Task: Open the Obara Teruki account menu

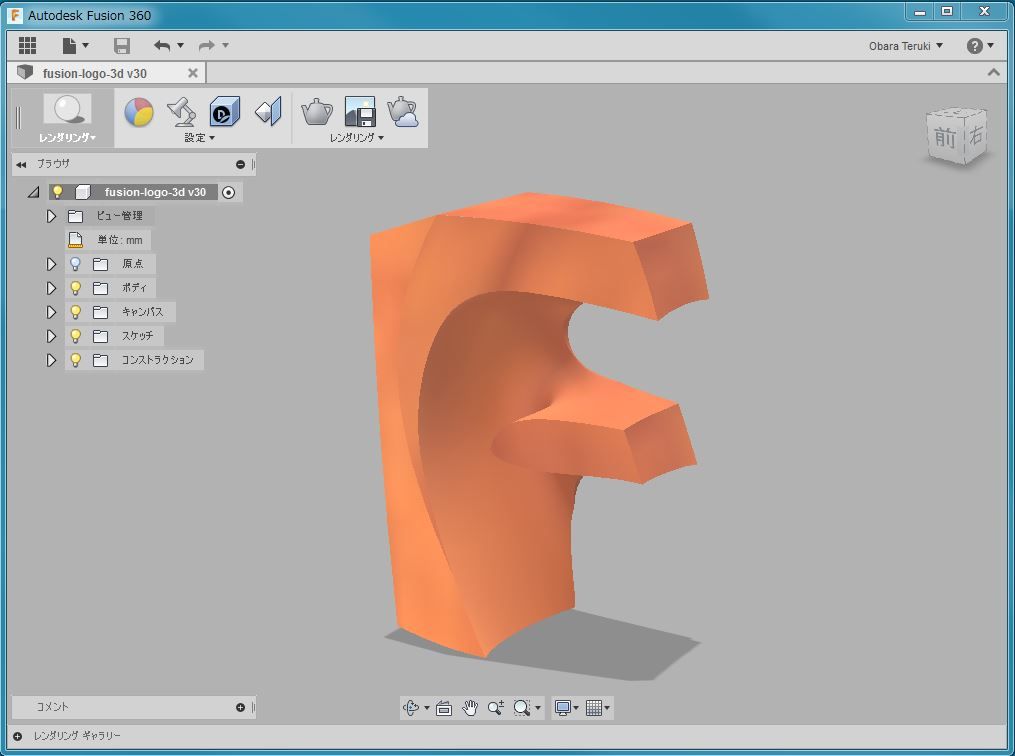Action: pos(906,46)
